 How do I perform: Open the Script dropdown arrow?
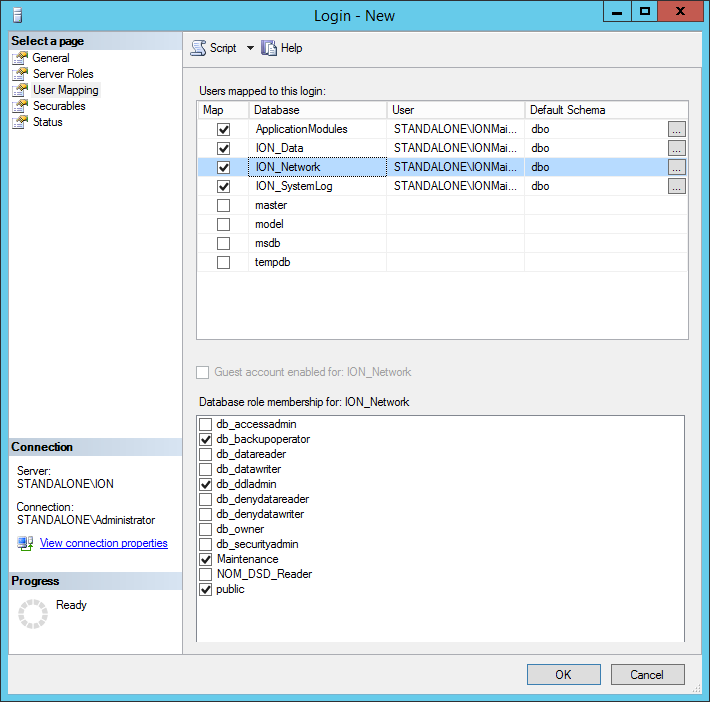point(250,48)
